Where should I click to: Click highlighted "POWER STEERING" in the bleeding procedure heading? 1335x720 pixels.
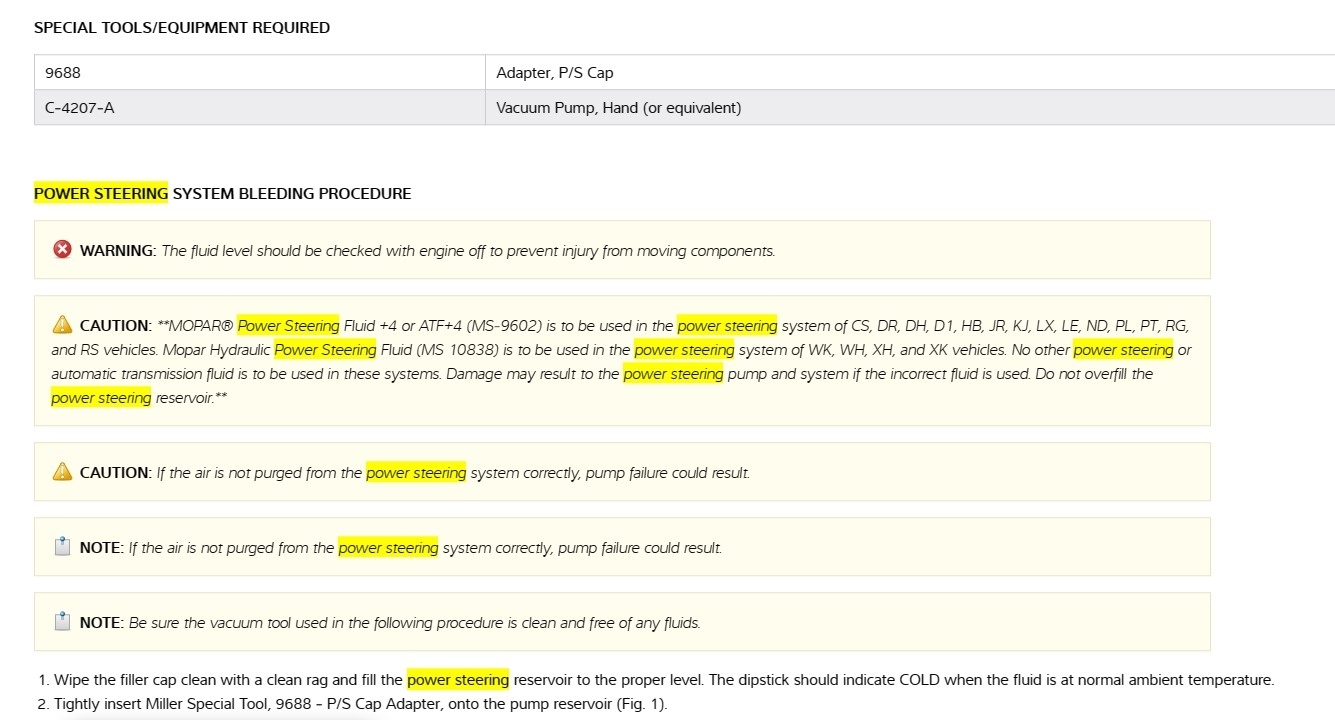101,194
